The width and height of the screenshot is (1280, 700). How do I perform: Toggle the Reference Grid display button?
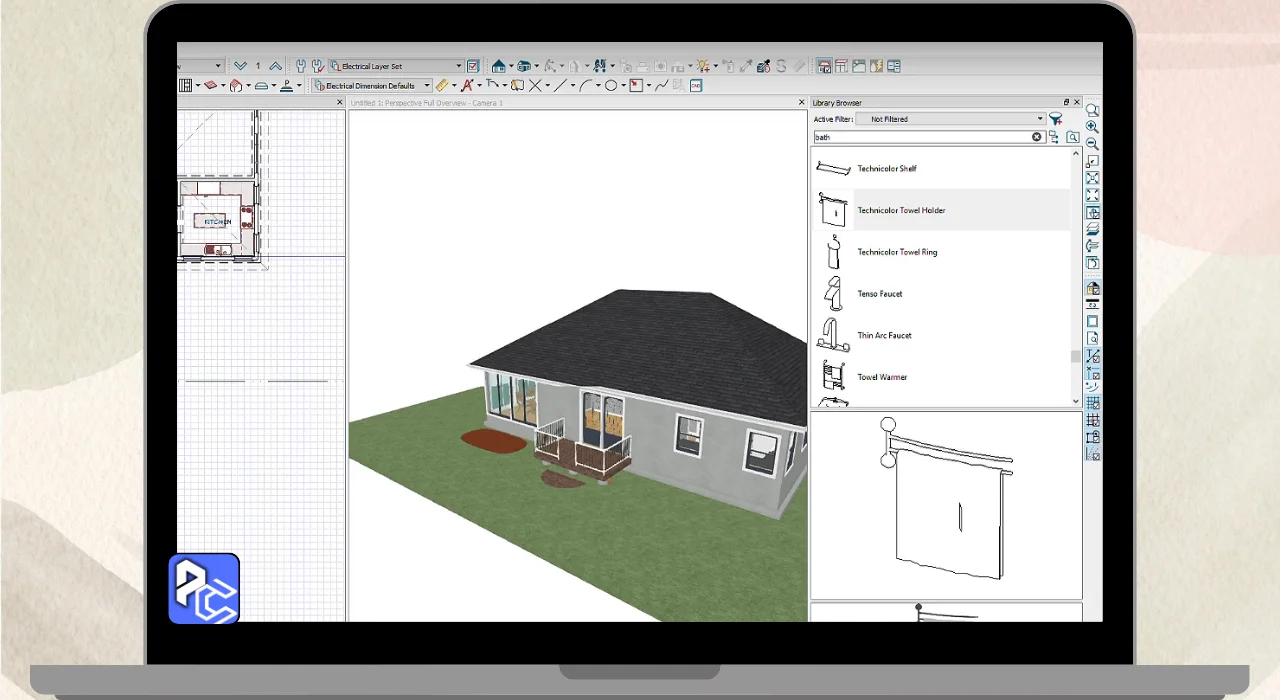(1093, 403)
